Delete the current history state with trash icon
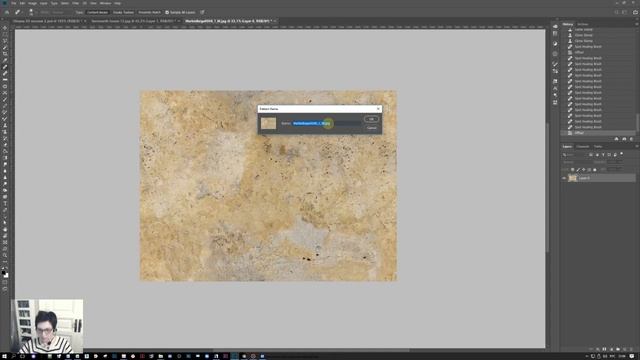640x360 pixels. [631, 139]
